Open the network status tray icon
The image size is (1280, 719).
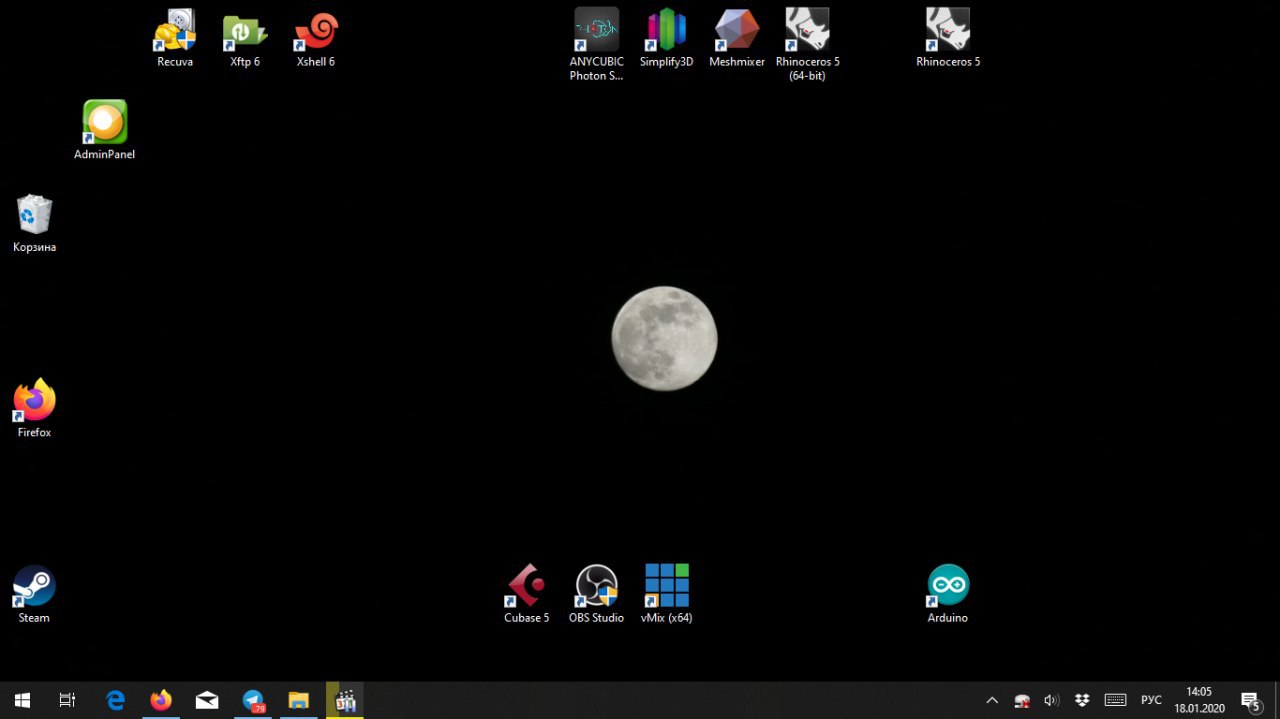click(1022, 700)
